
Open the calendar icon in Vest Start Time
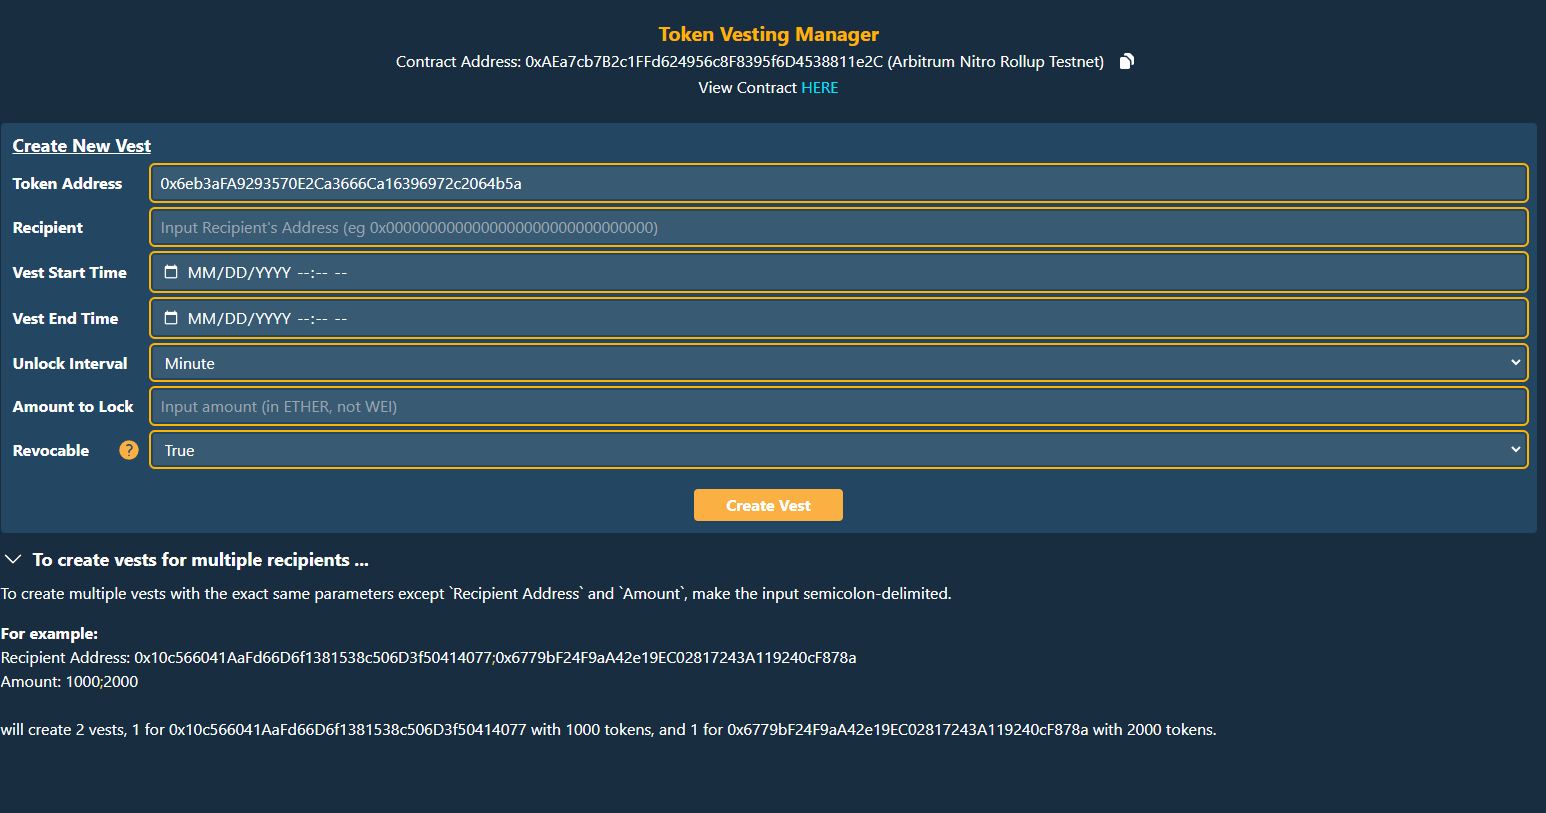point(171,272)
